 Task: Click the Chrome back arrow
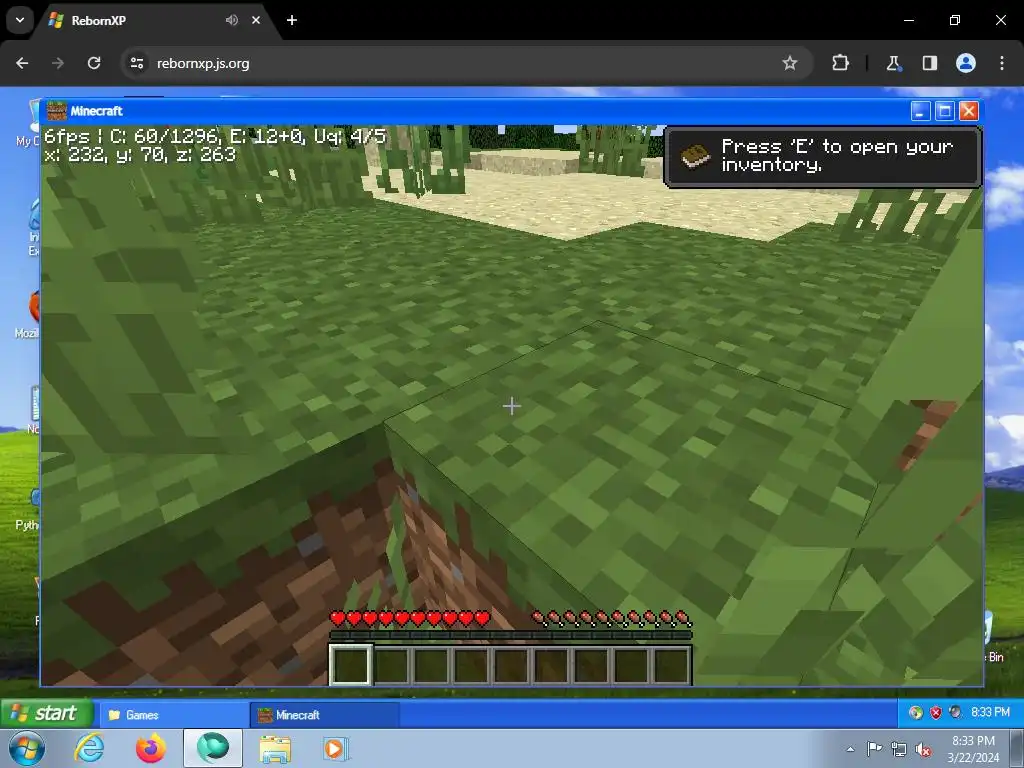pyautogui.click(x=22, y=63)
